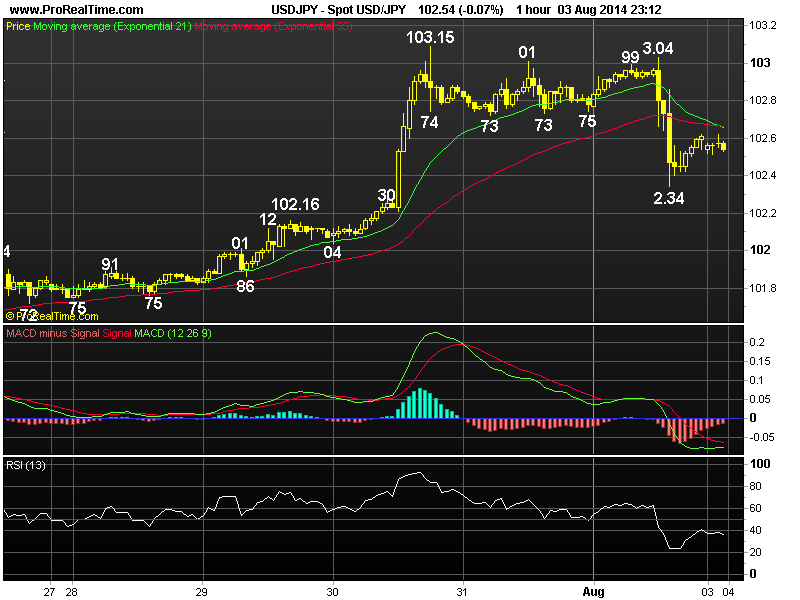This screenshot has width=800, height=600.
Task: Click the 0.1 MACD axis value
Action: (x=757, y=380)
